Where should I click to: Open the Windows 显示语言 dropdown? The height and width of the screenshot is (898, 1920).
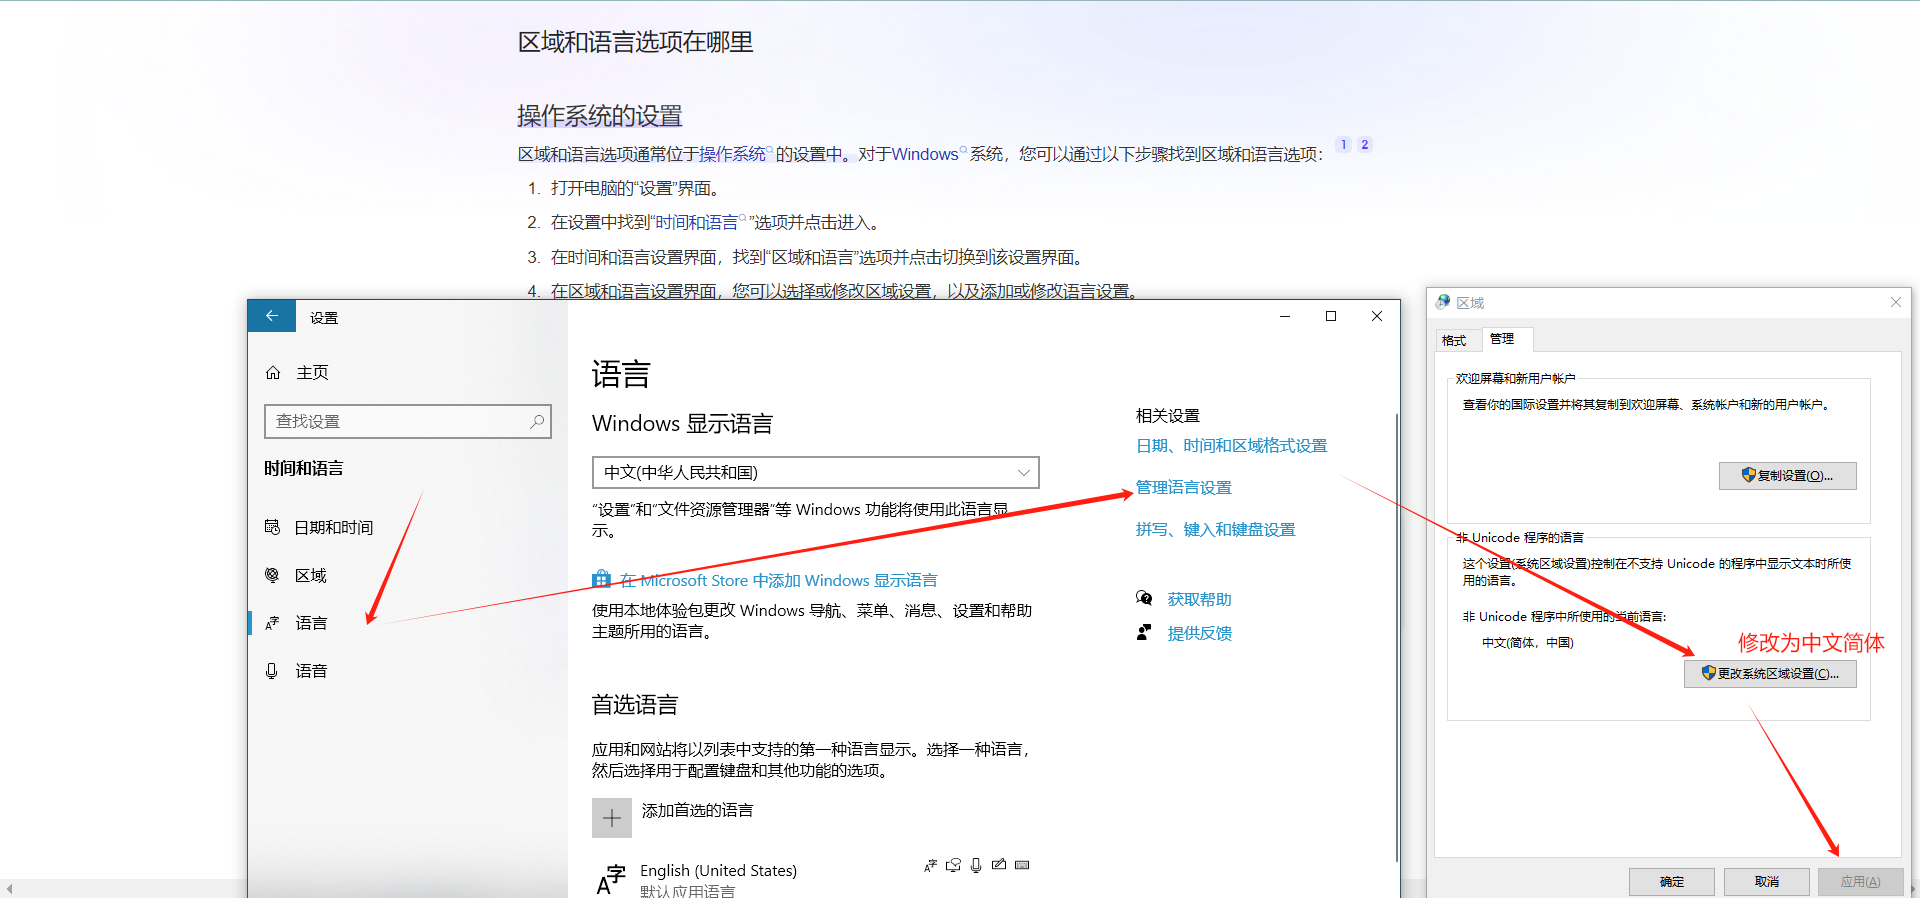click(x=816, y=472)
